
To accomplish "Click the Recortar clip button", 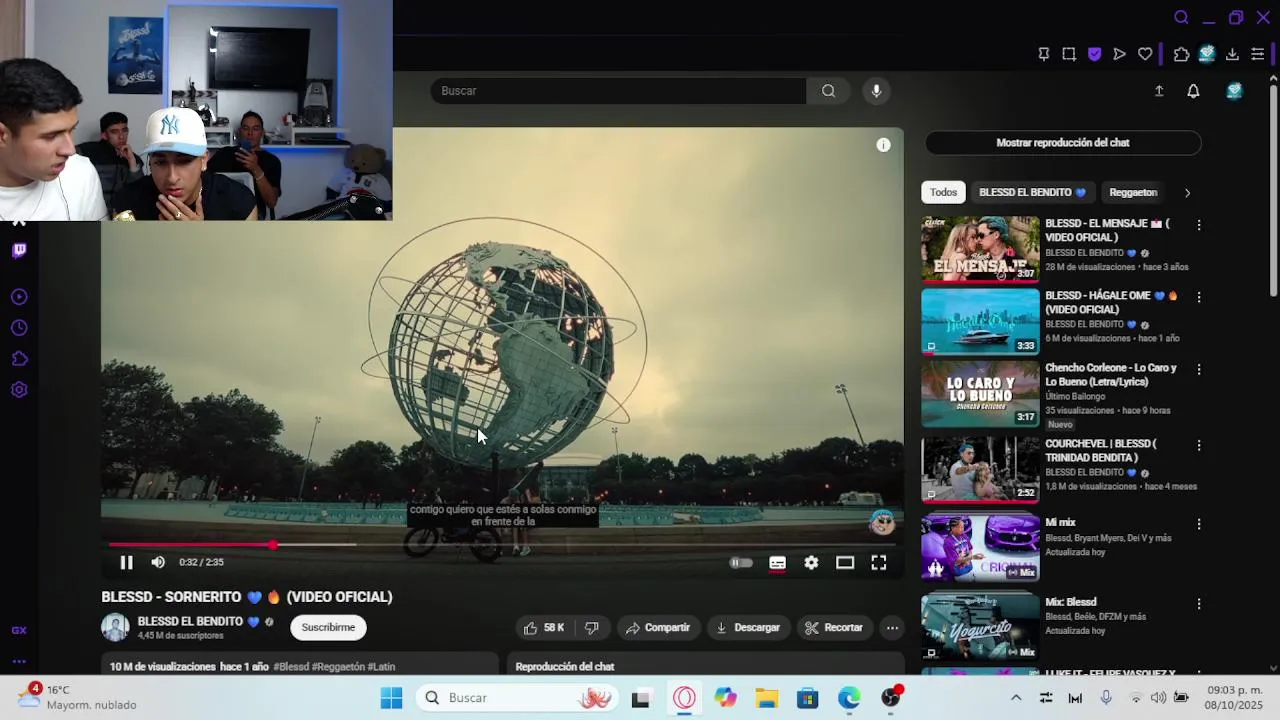I will 833,628.
